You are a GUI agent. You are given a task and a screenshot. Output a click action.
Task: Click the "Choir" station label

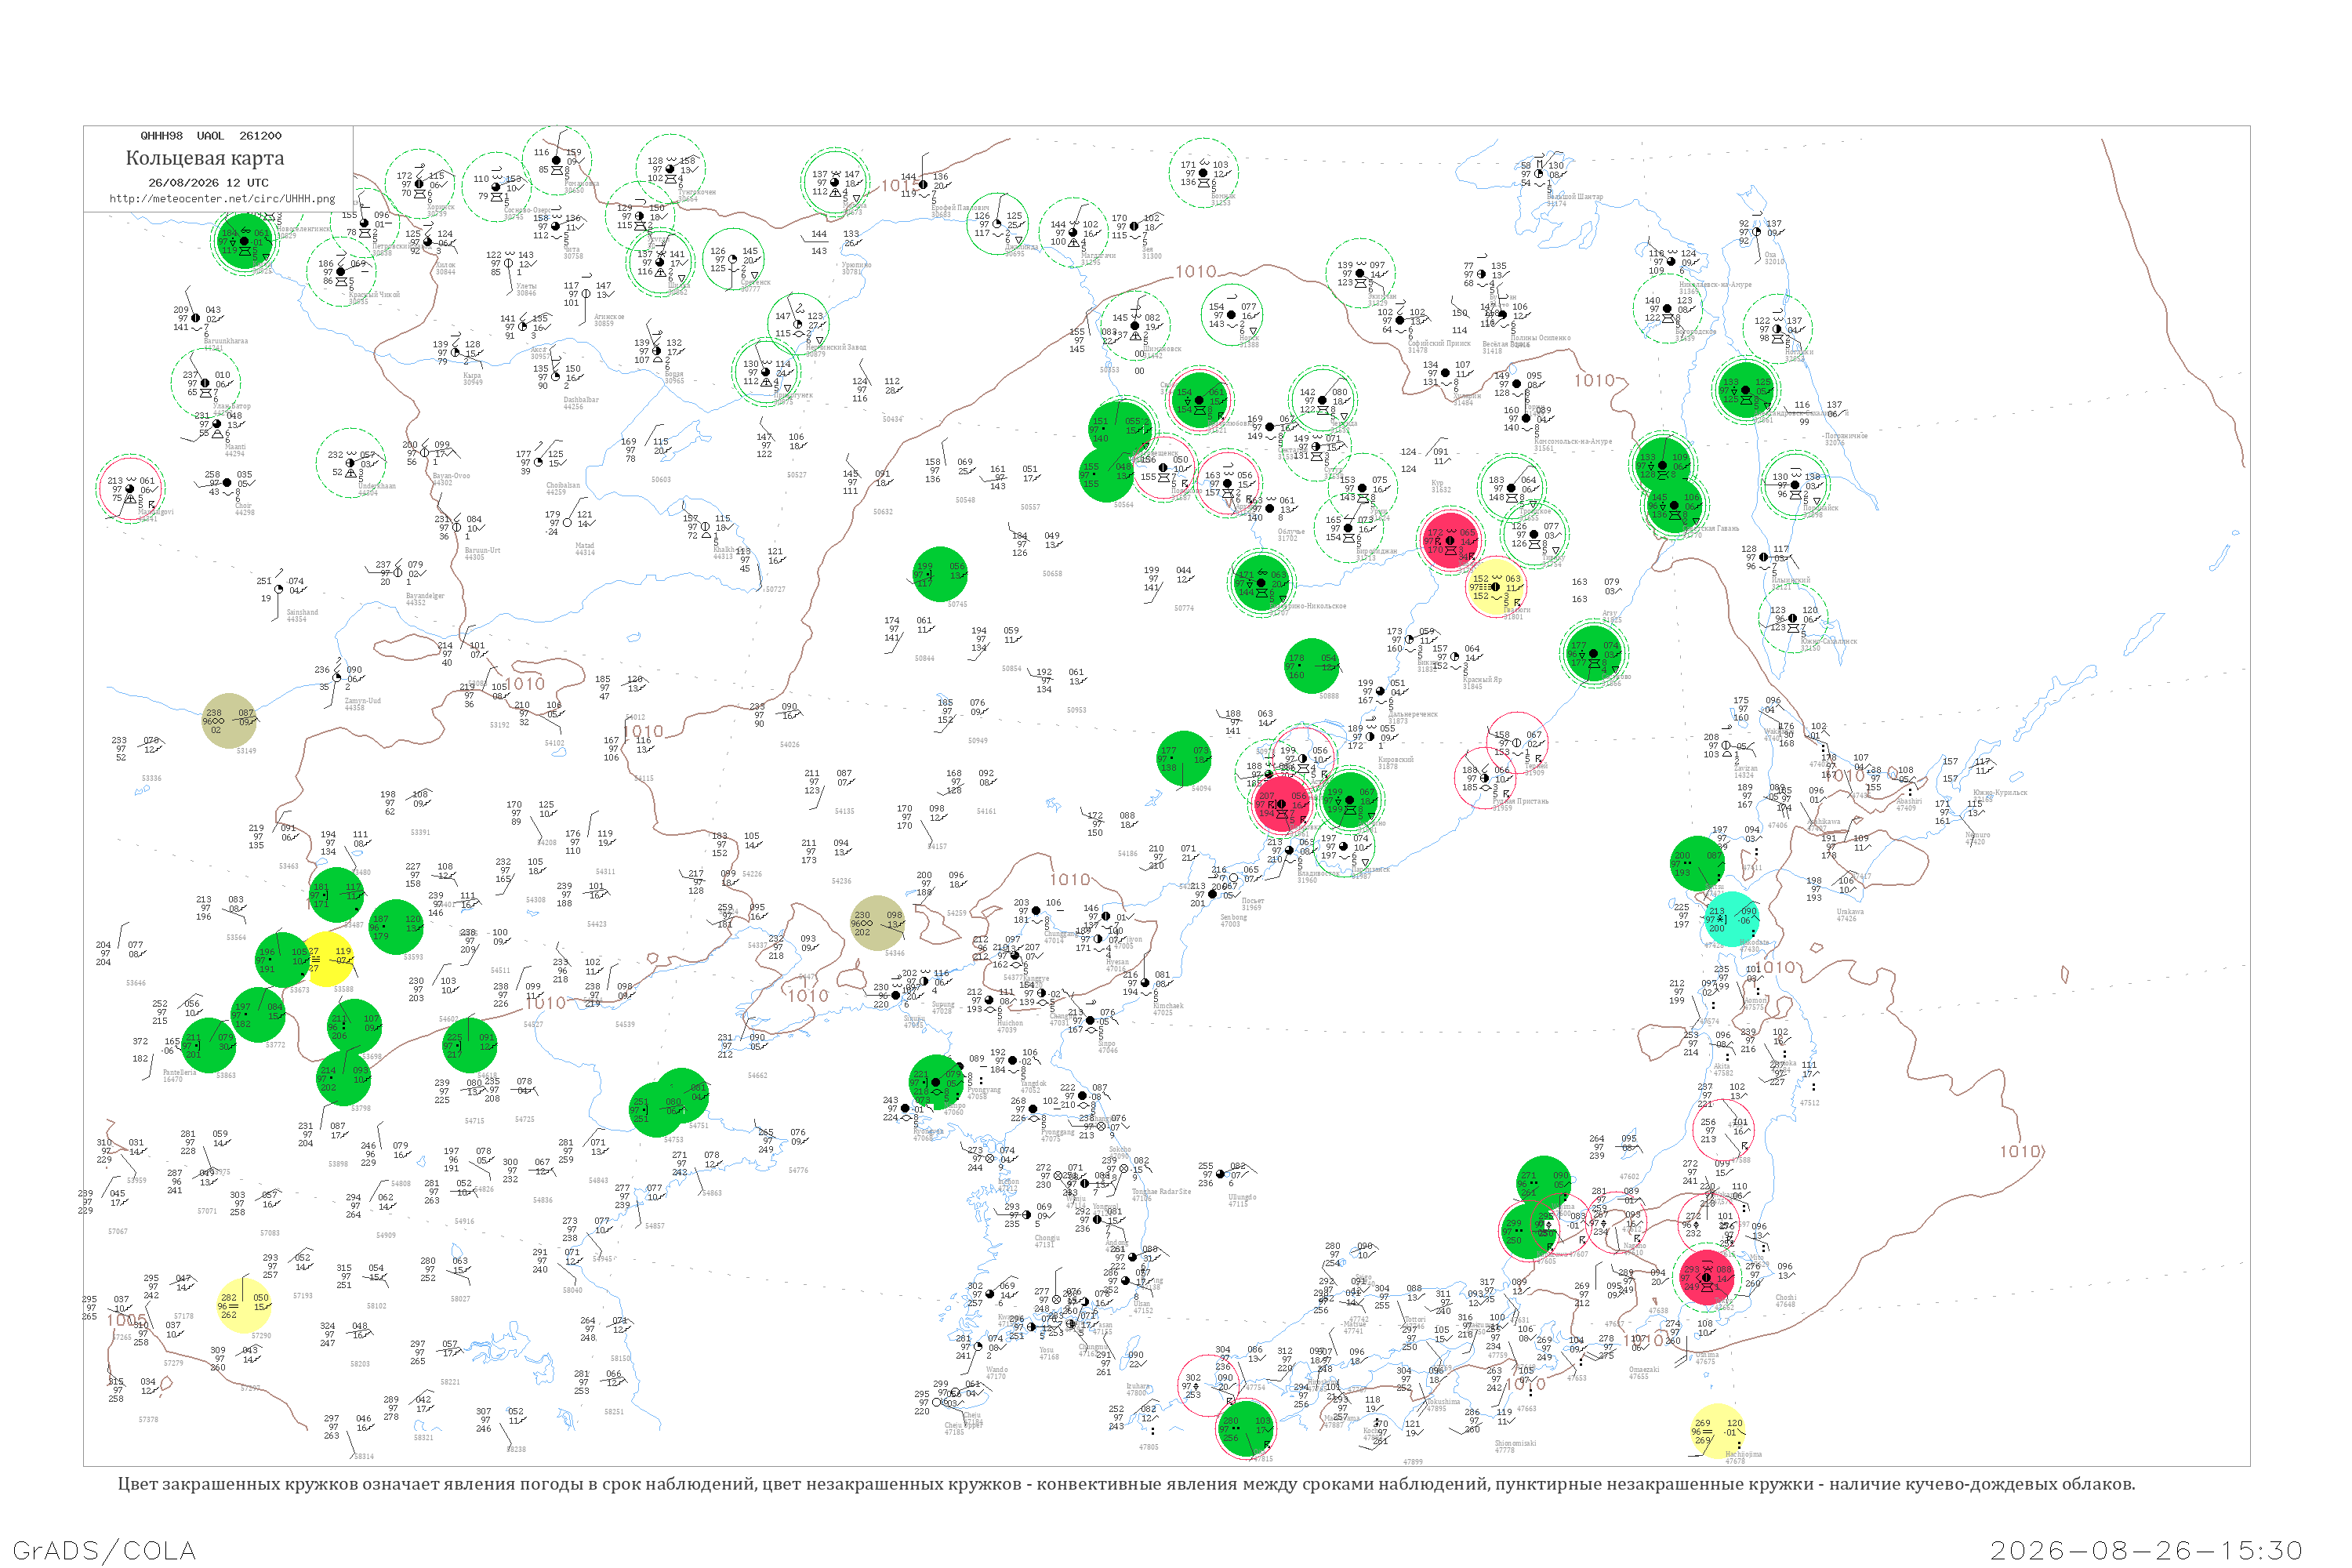pyautogui.click(x=243, y=505)
